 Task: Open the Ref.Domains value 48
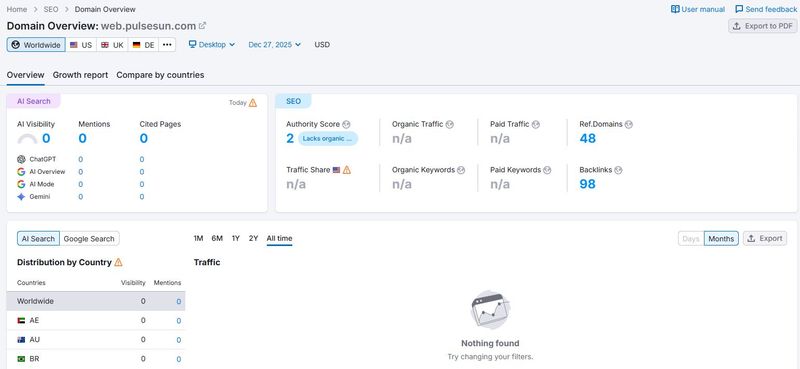[x=588, y=138]
